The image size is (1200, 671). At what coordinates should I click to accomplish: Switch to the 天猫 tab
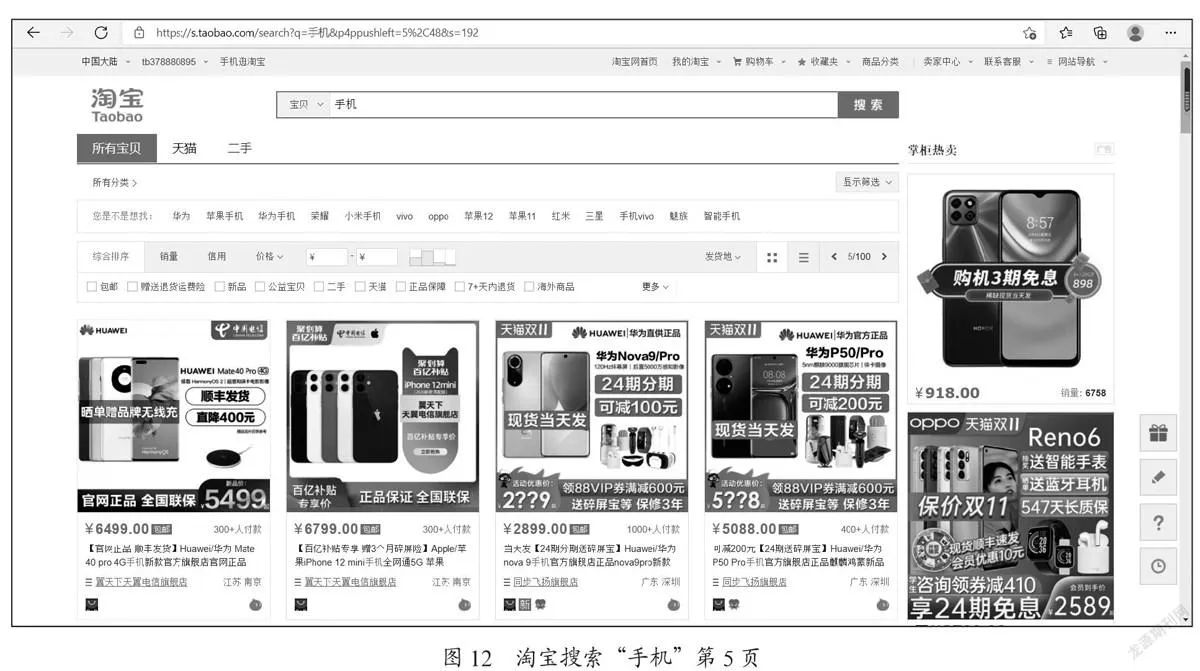(x=184, y=148)
